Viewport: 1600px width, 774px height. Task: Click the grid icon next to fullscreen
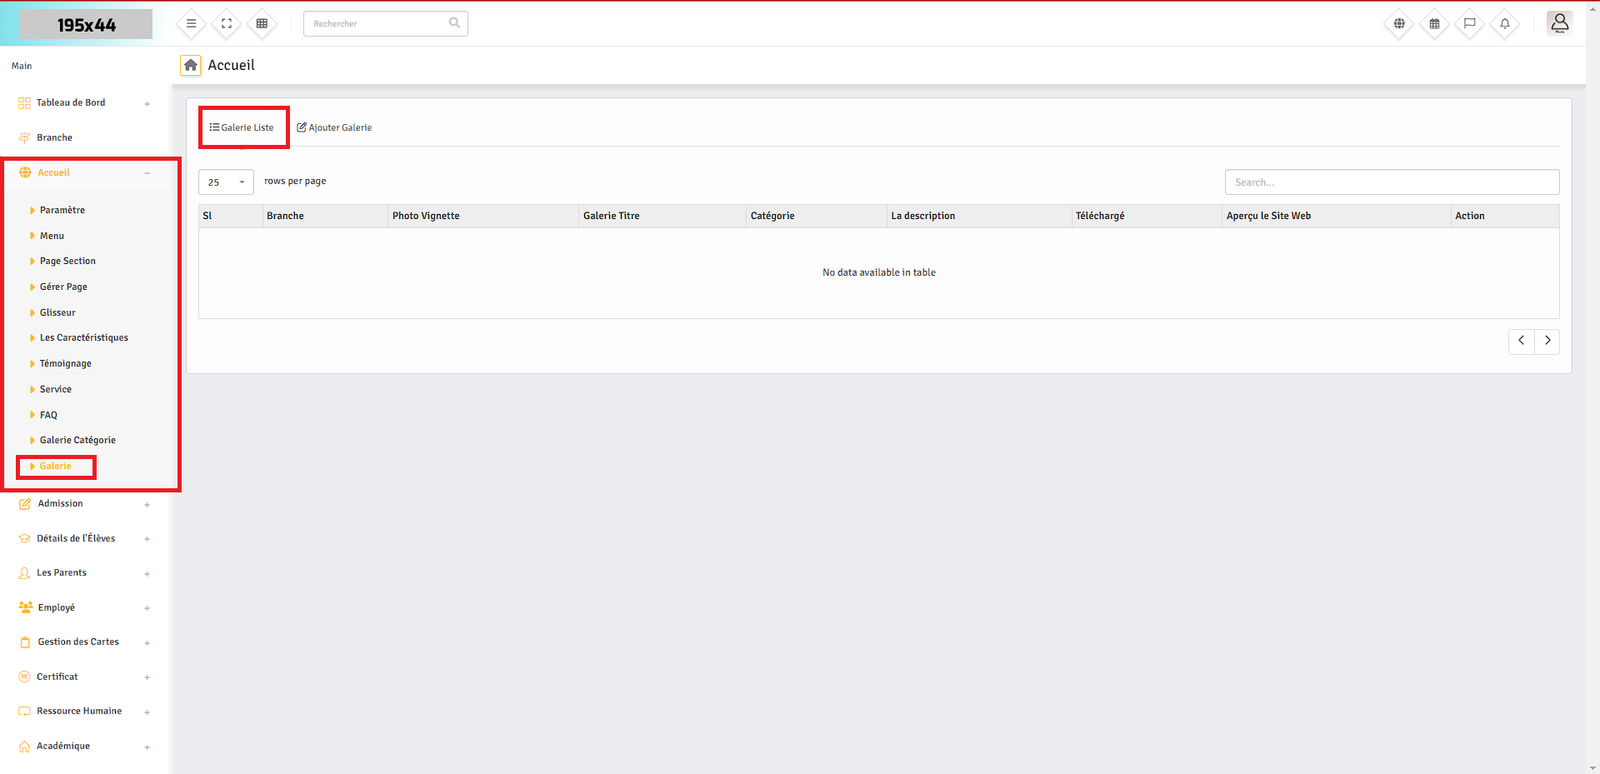262,24
